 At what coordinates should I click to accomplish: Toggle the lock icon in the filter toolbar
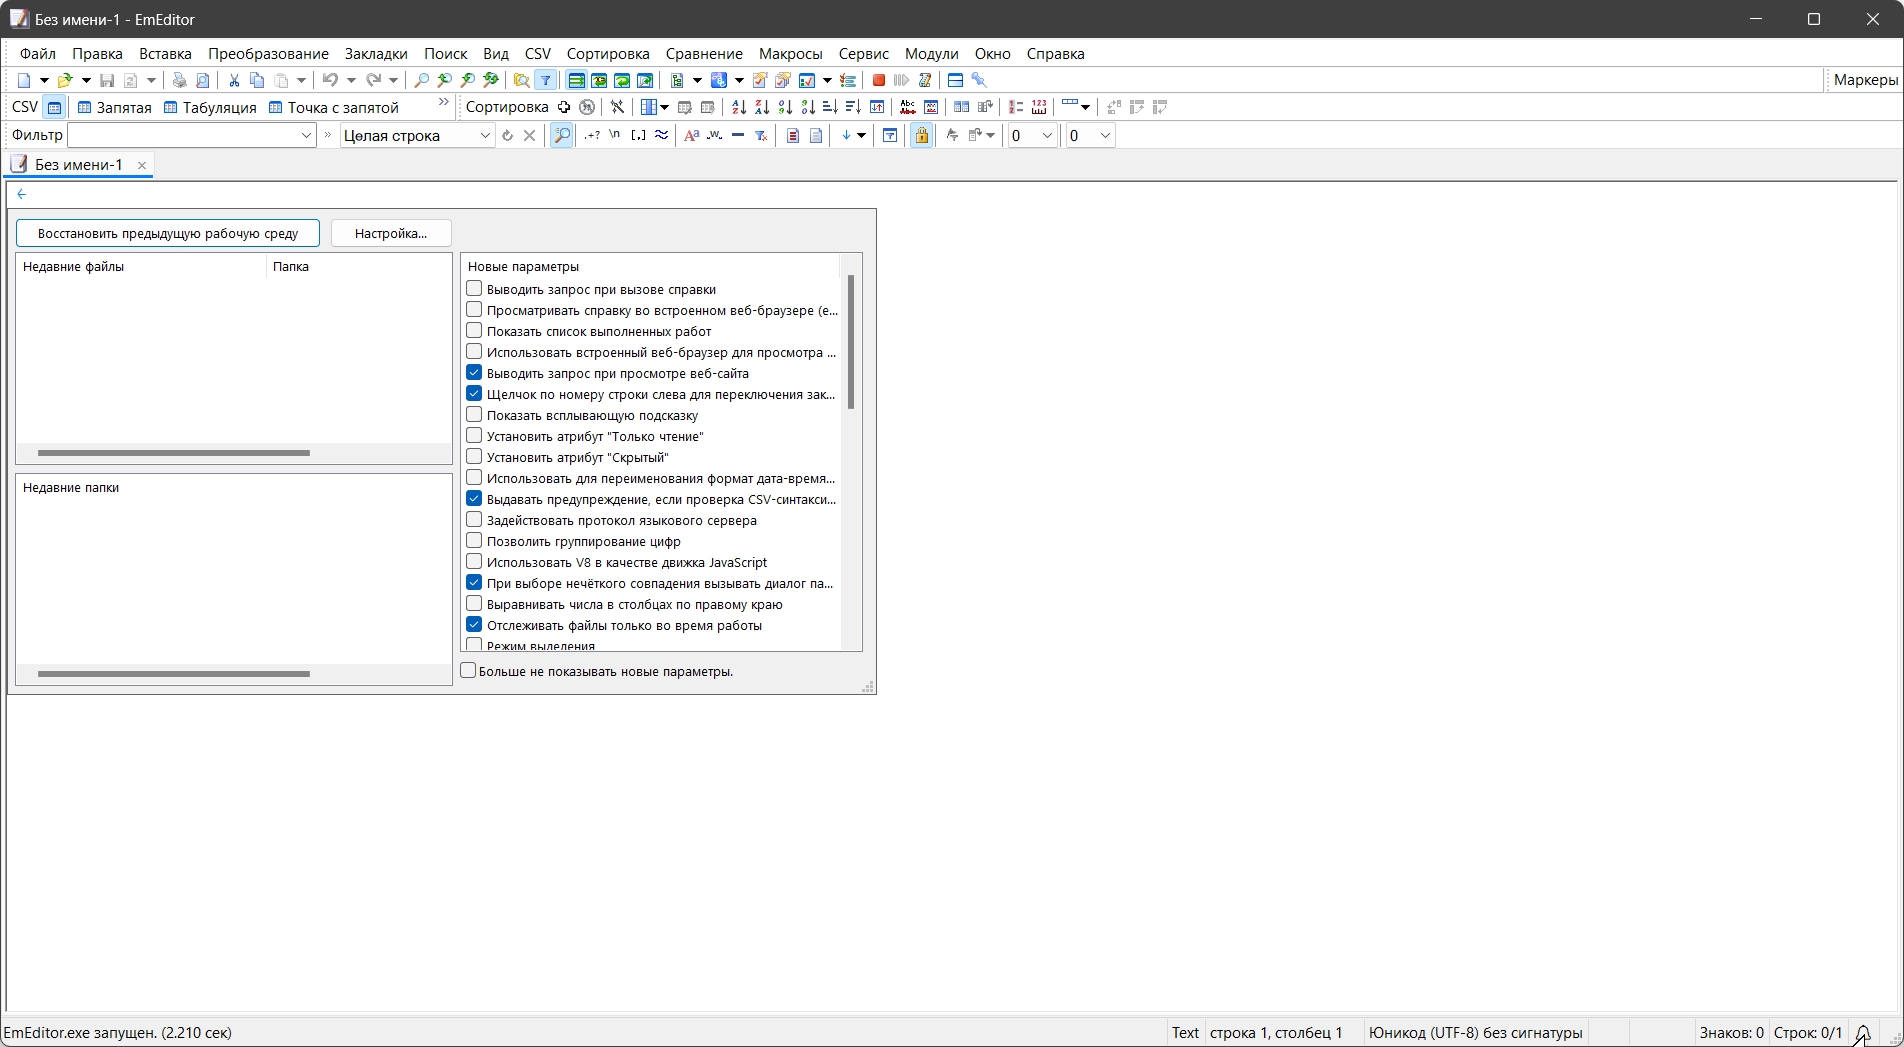point(921,135)
